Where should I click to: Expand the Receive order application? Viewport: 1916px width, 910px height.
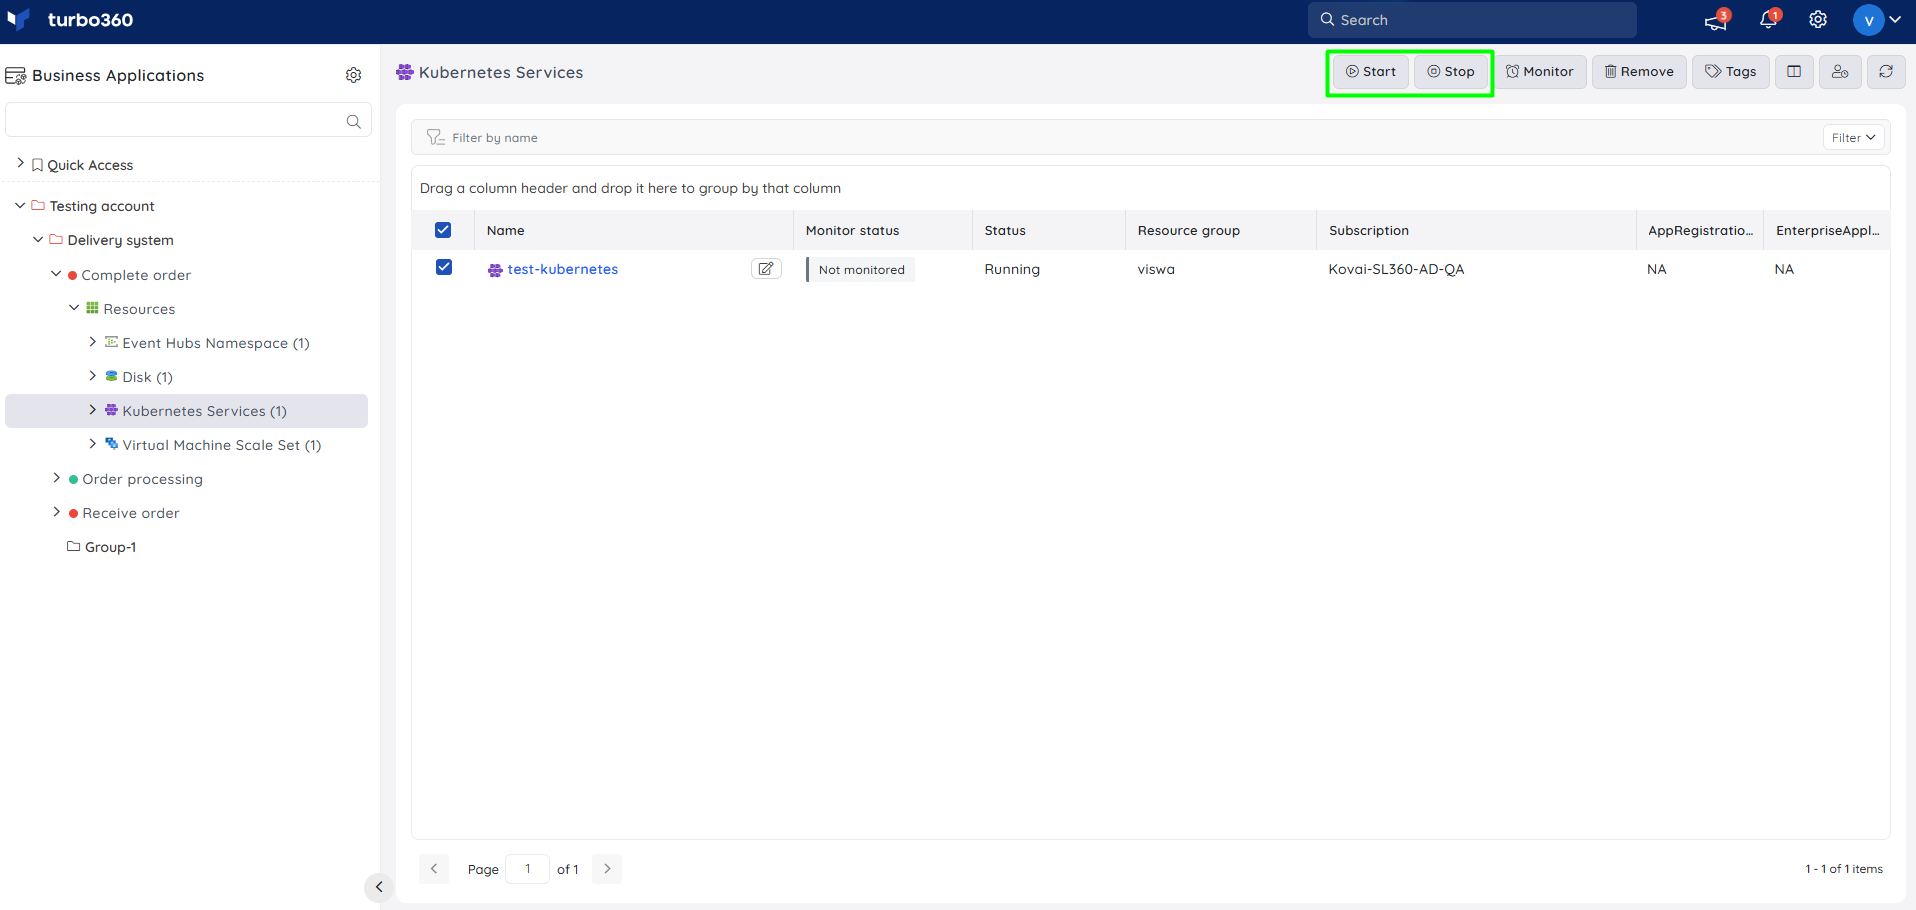pyautogui.click(x=56, y=512)
